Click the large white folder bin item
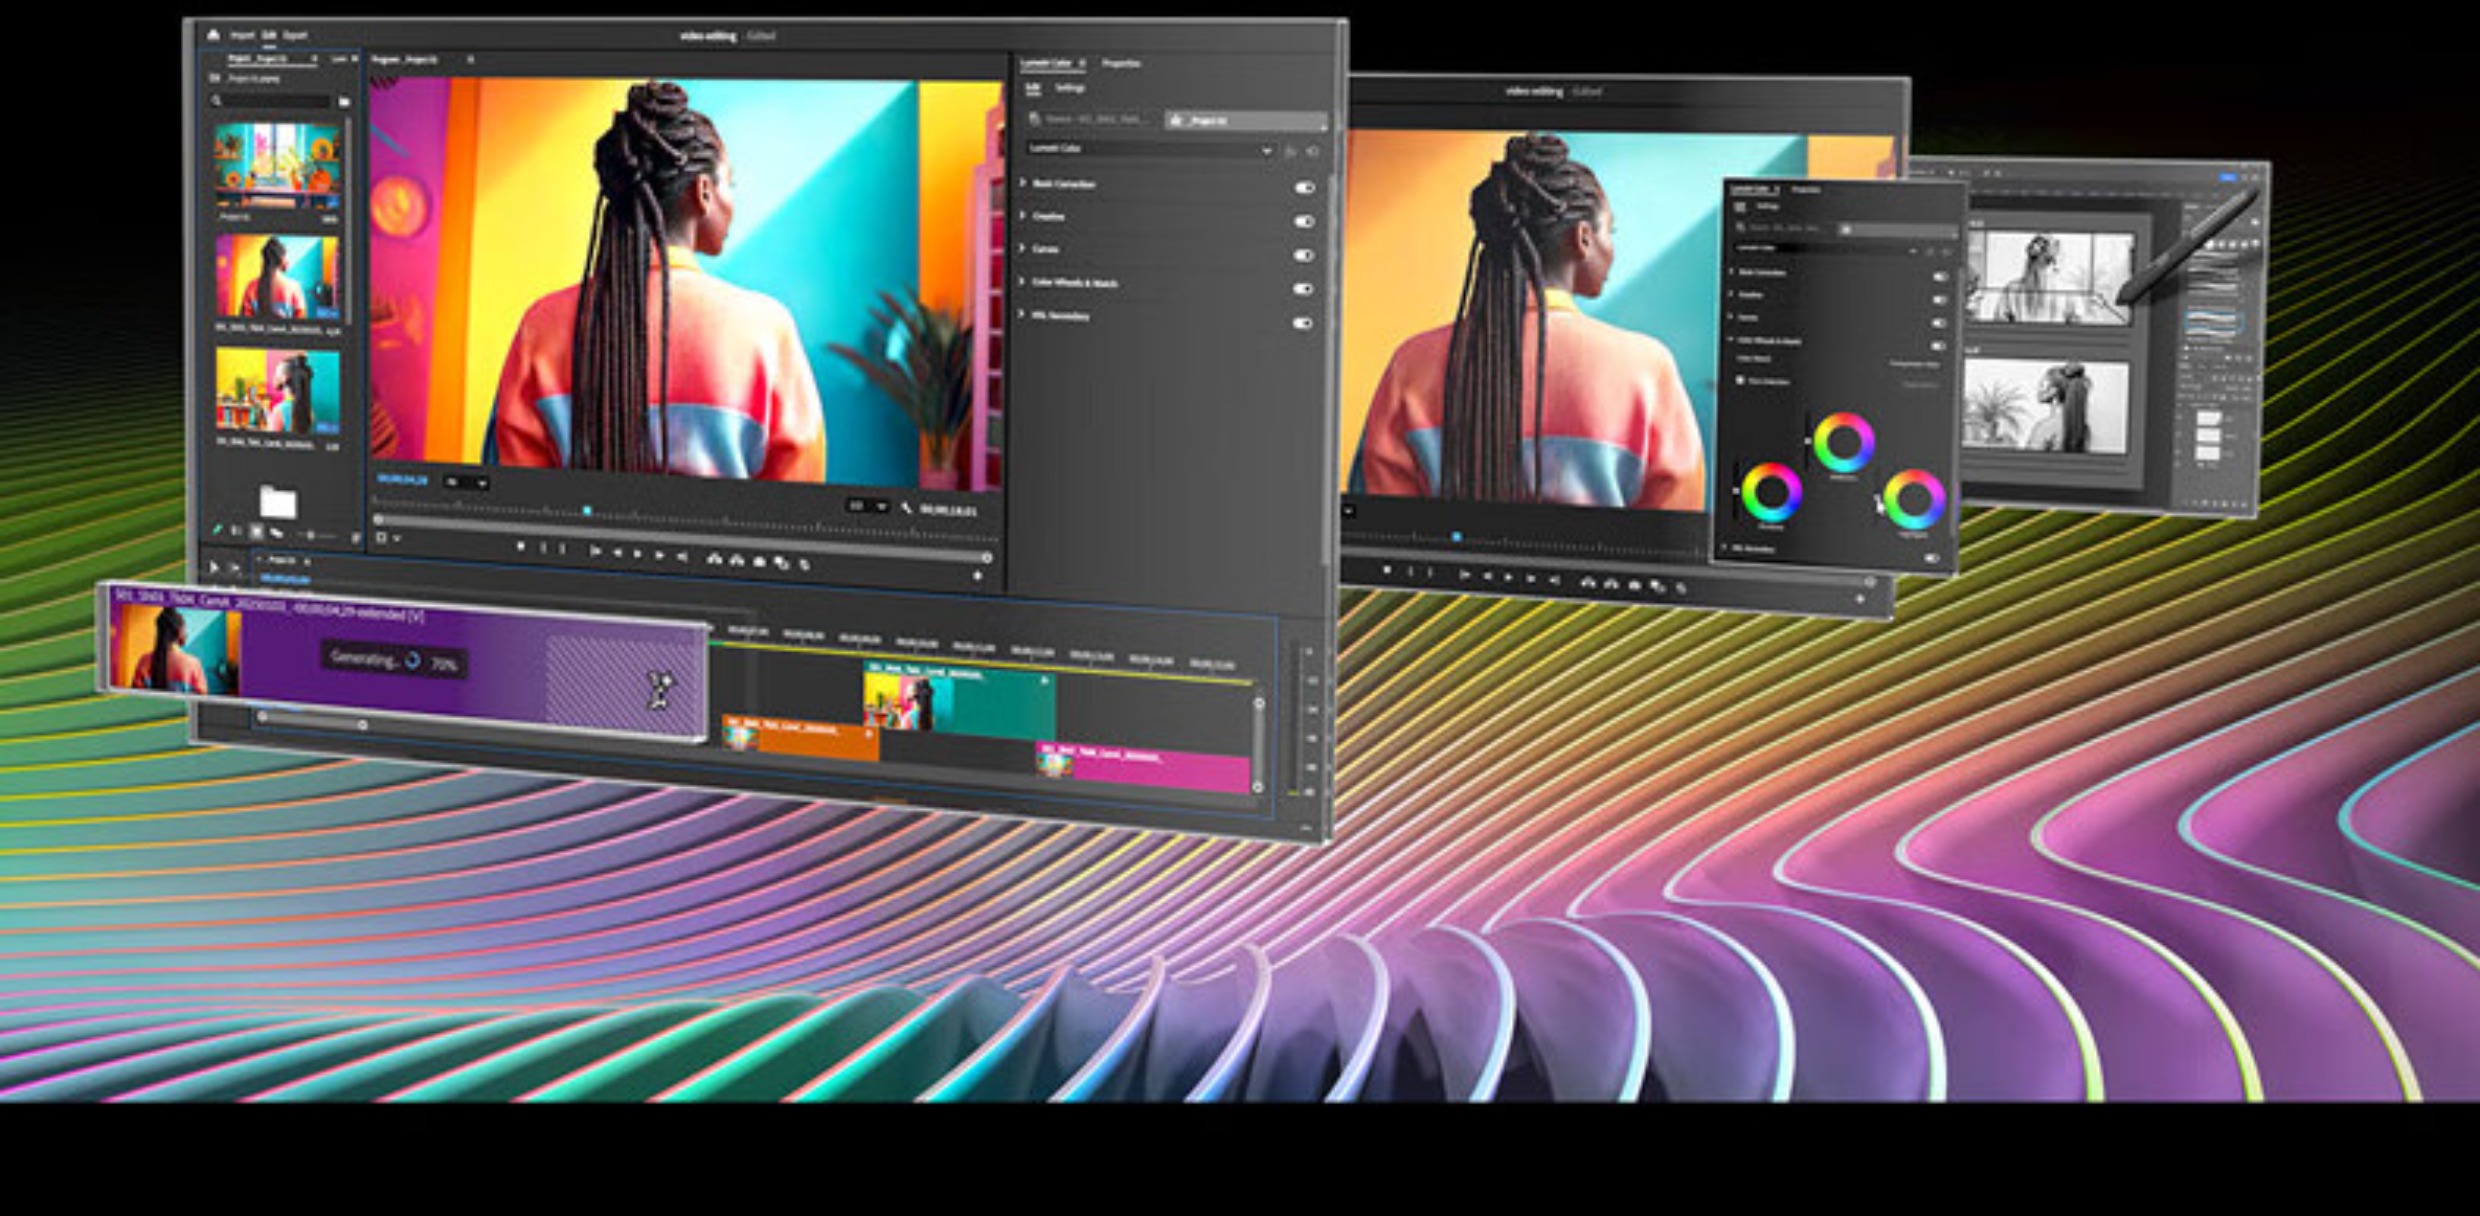This screenshot has height=1216, width=2480. tap(278, 502)
